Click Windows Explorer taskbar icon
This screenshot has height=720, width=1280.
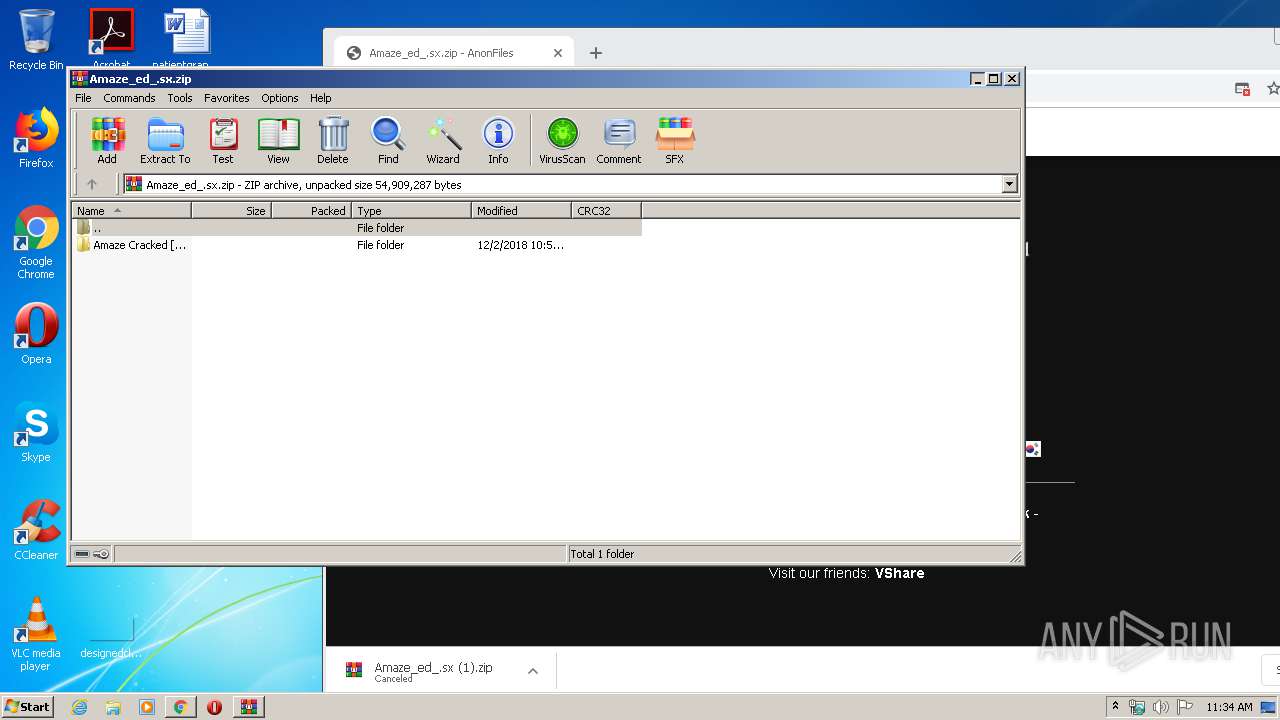[x=113, y=707]
